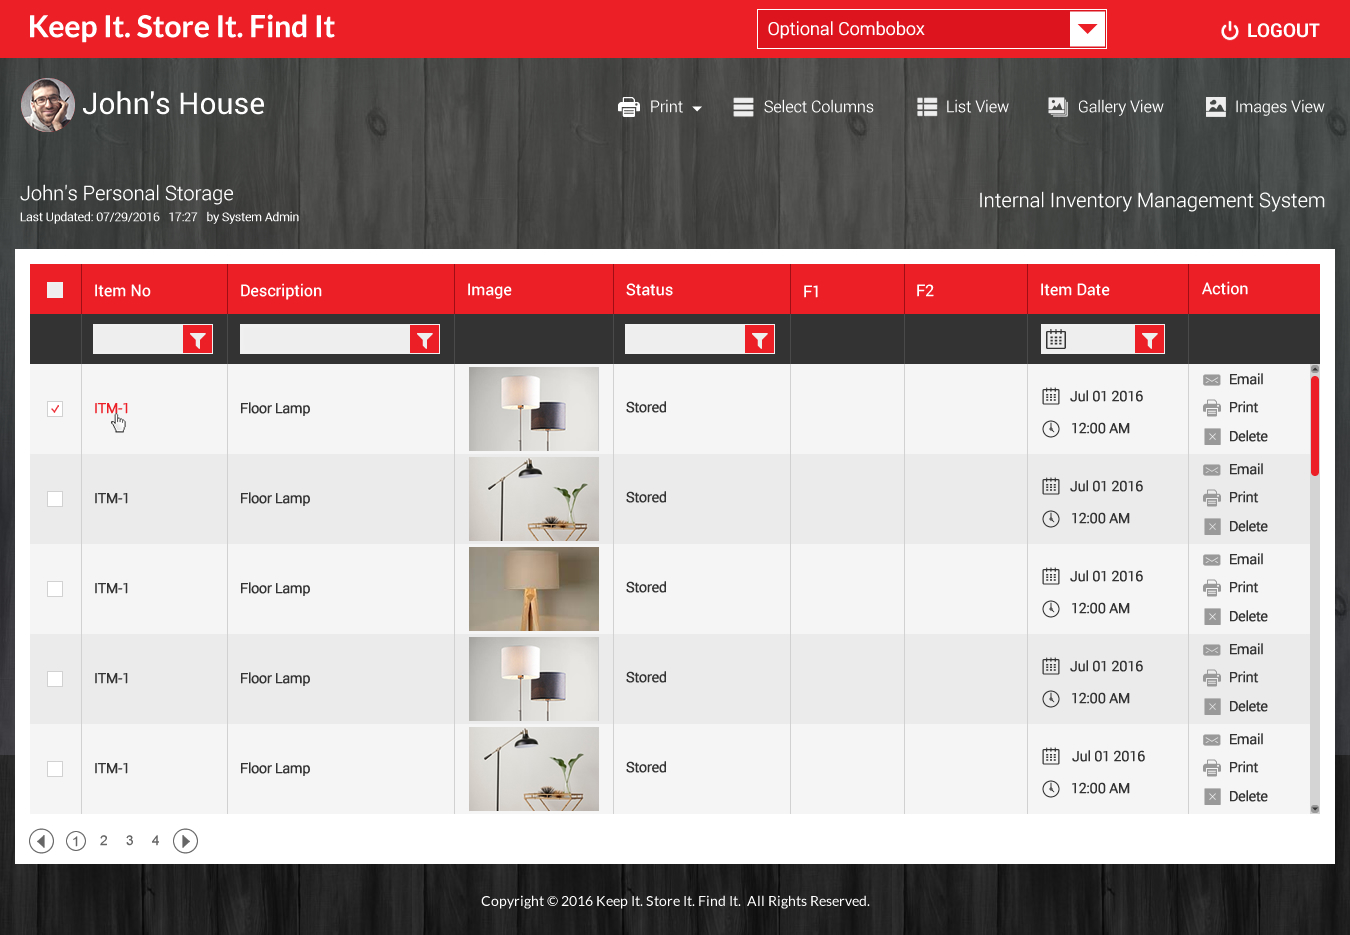
Task: Apply the Item No column filter funnel
Action: click(198, 340)
